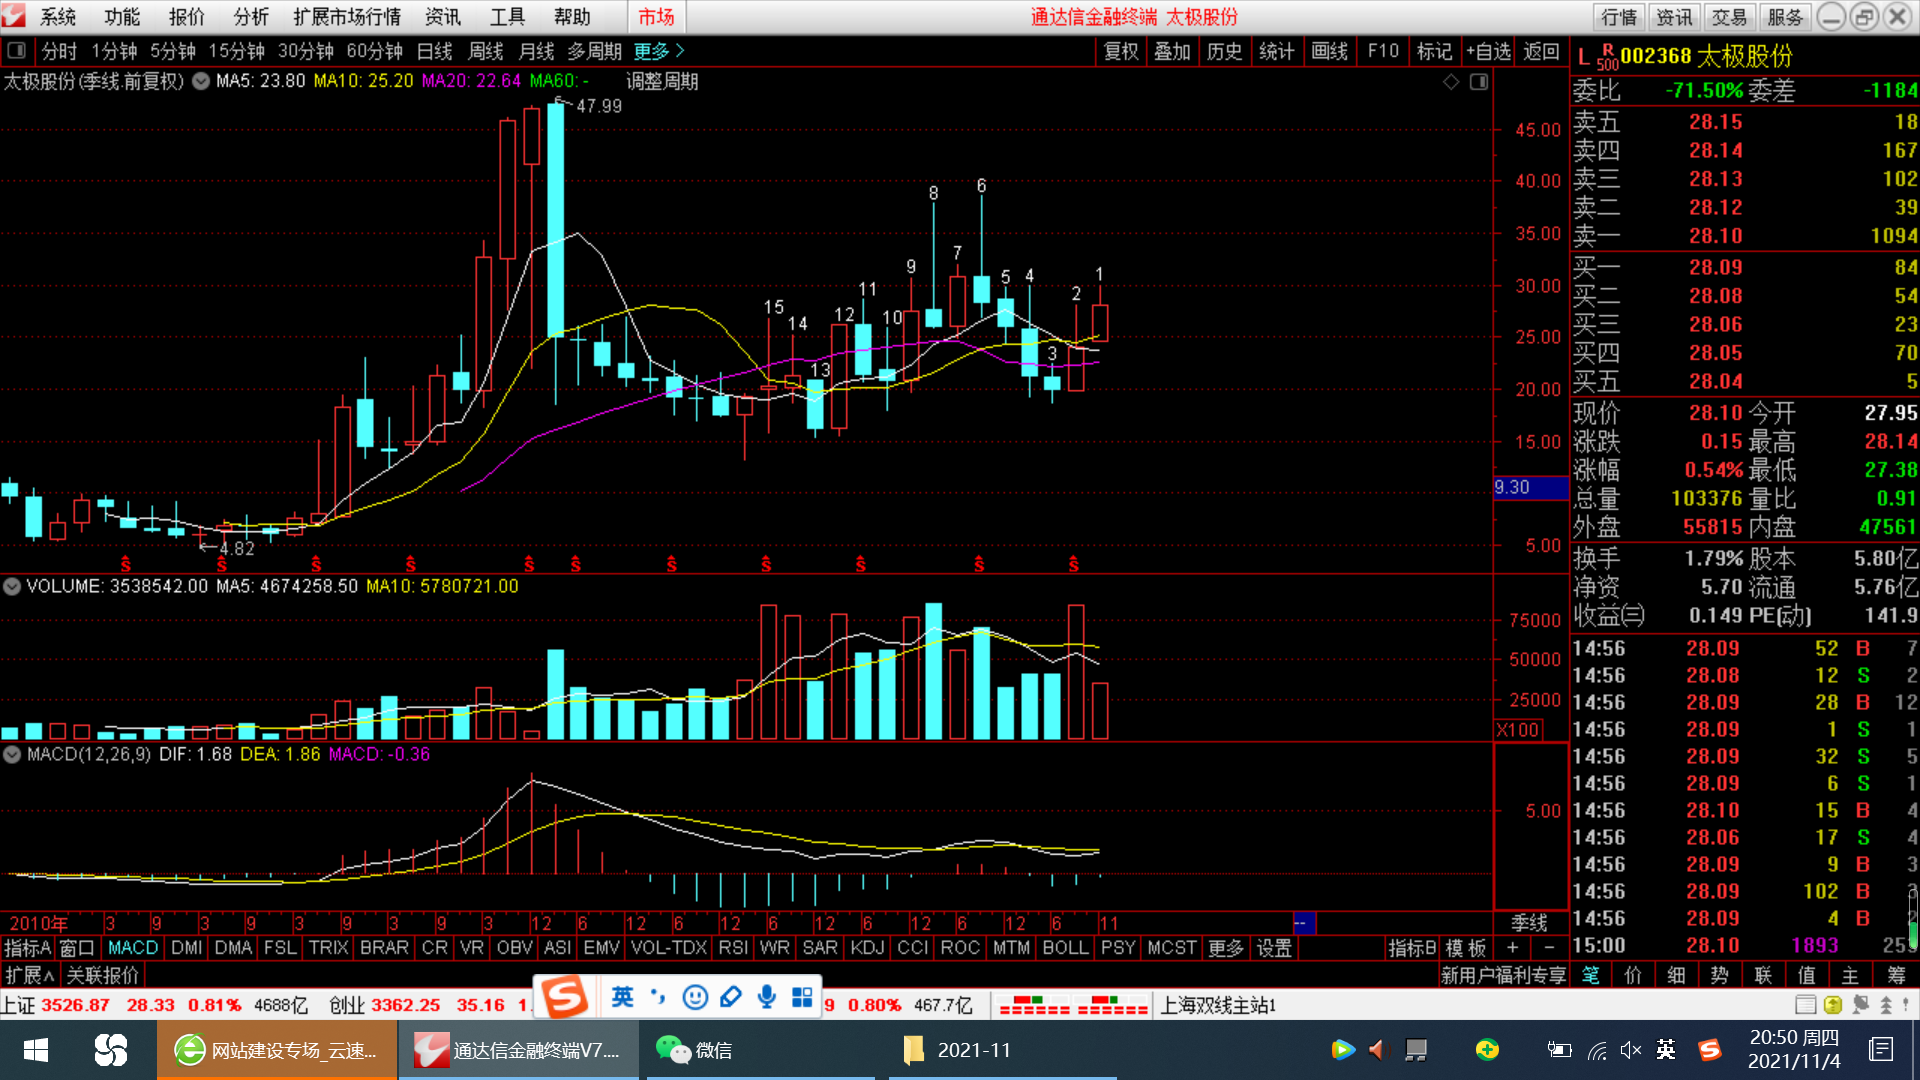Click the diamond marker icon above chart
This screenshot has width=1920, height=1080.
pos(1451,82)
